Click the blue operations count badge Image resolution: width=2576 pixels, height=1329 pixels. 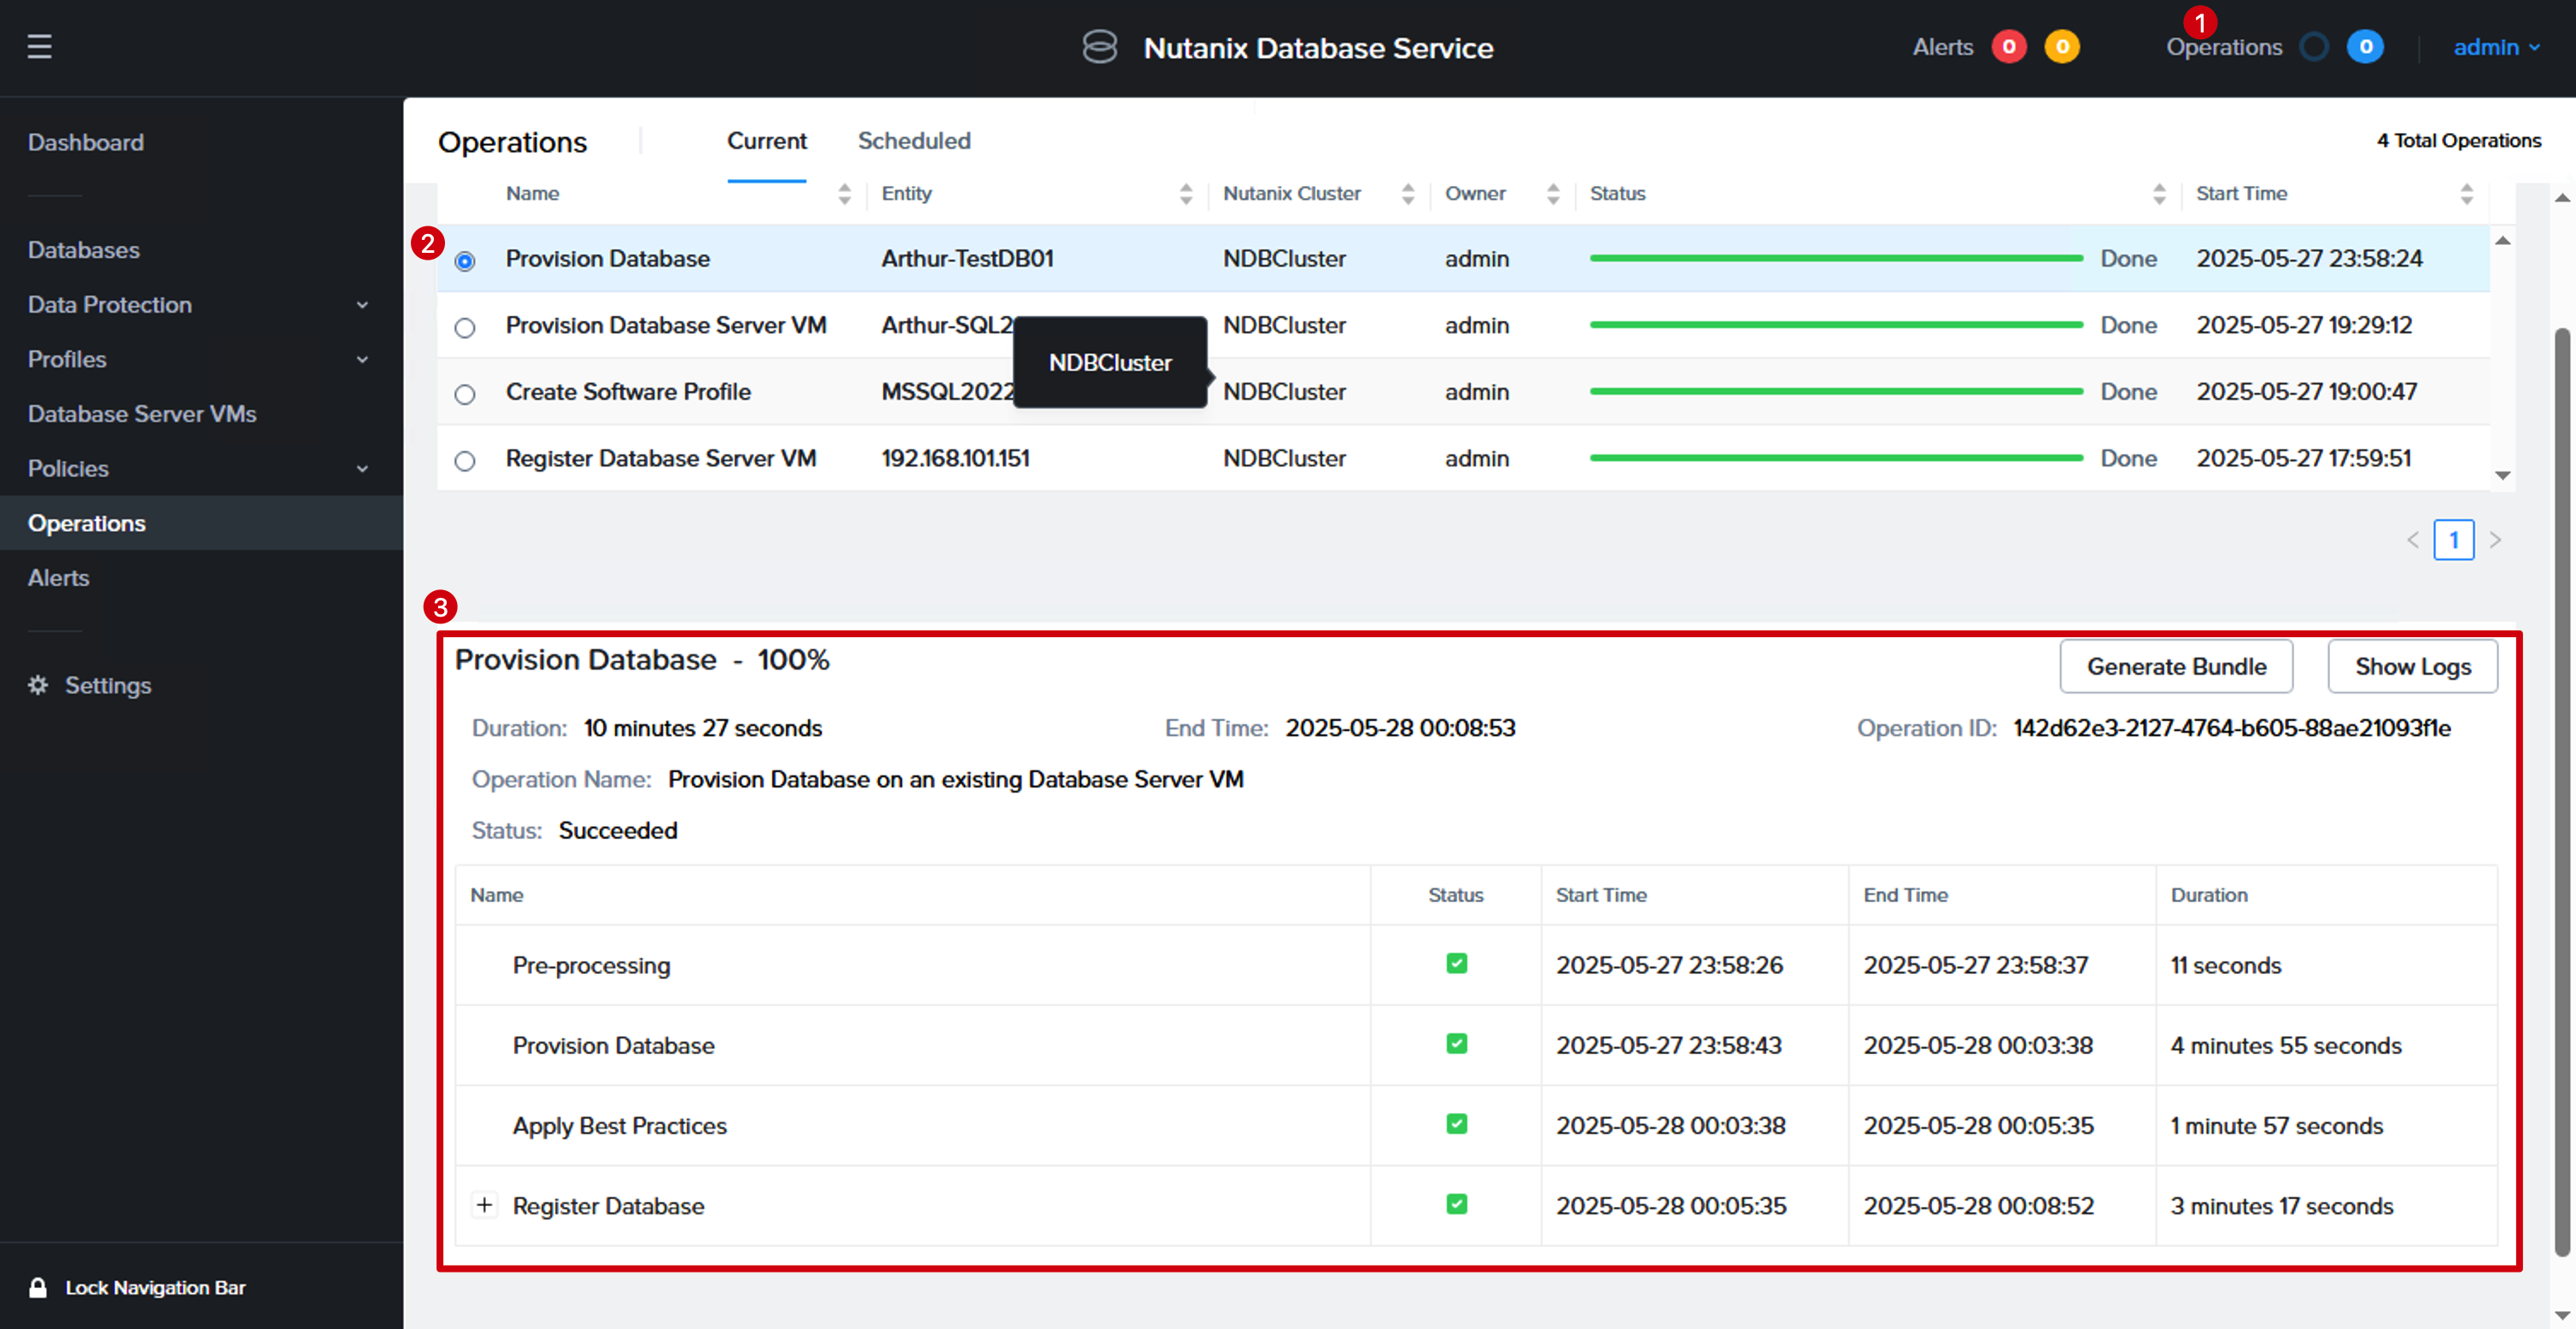tap(2365, 47)
